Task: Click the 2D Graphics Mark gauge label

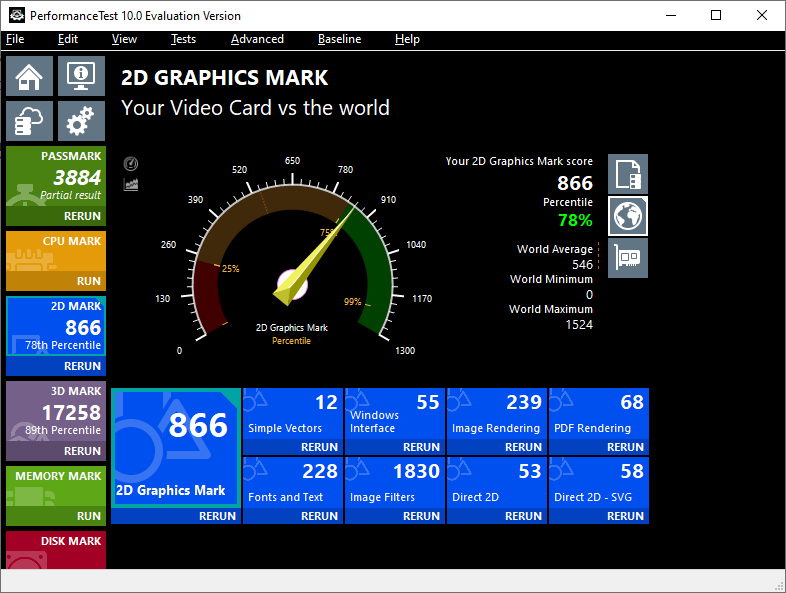Action: click(292, 328)
